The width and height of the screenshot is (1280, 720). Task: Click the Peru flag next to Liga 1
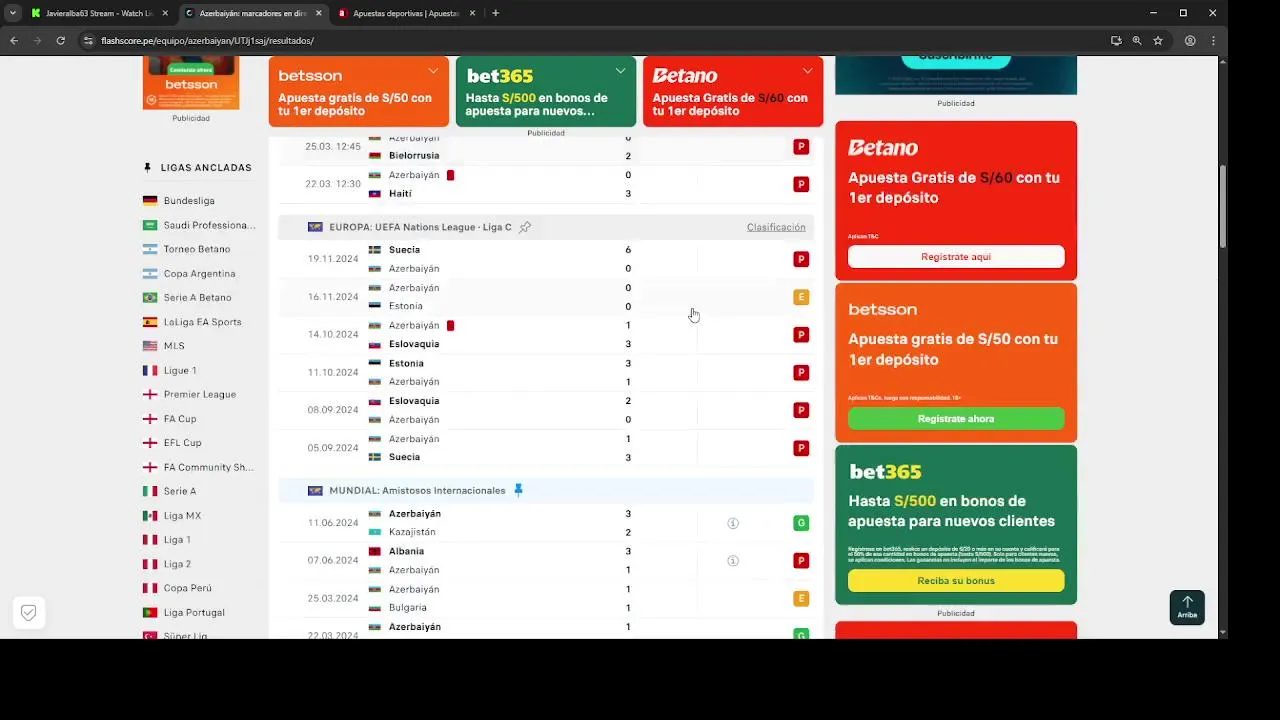(150, 540)
